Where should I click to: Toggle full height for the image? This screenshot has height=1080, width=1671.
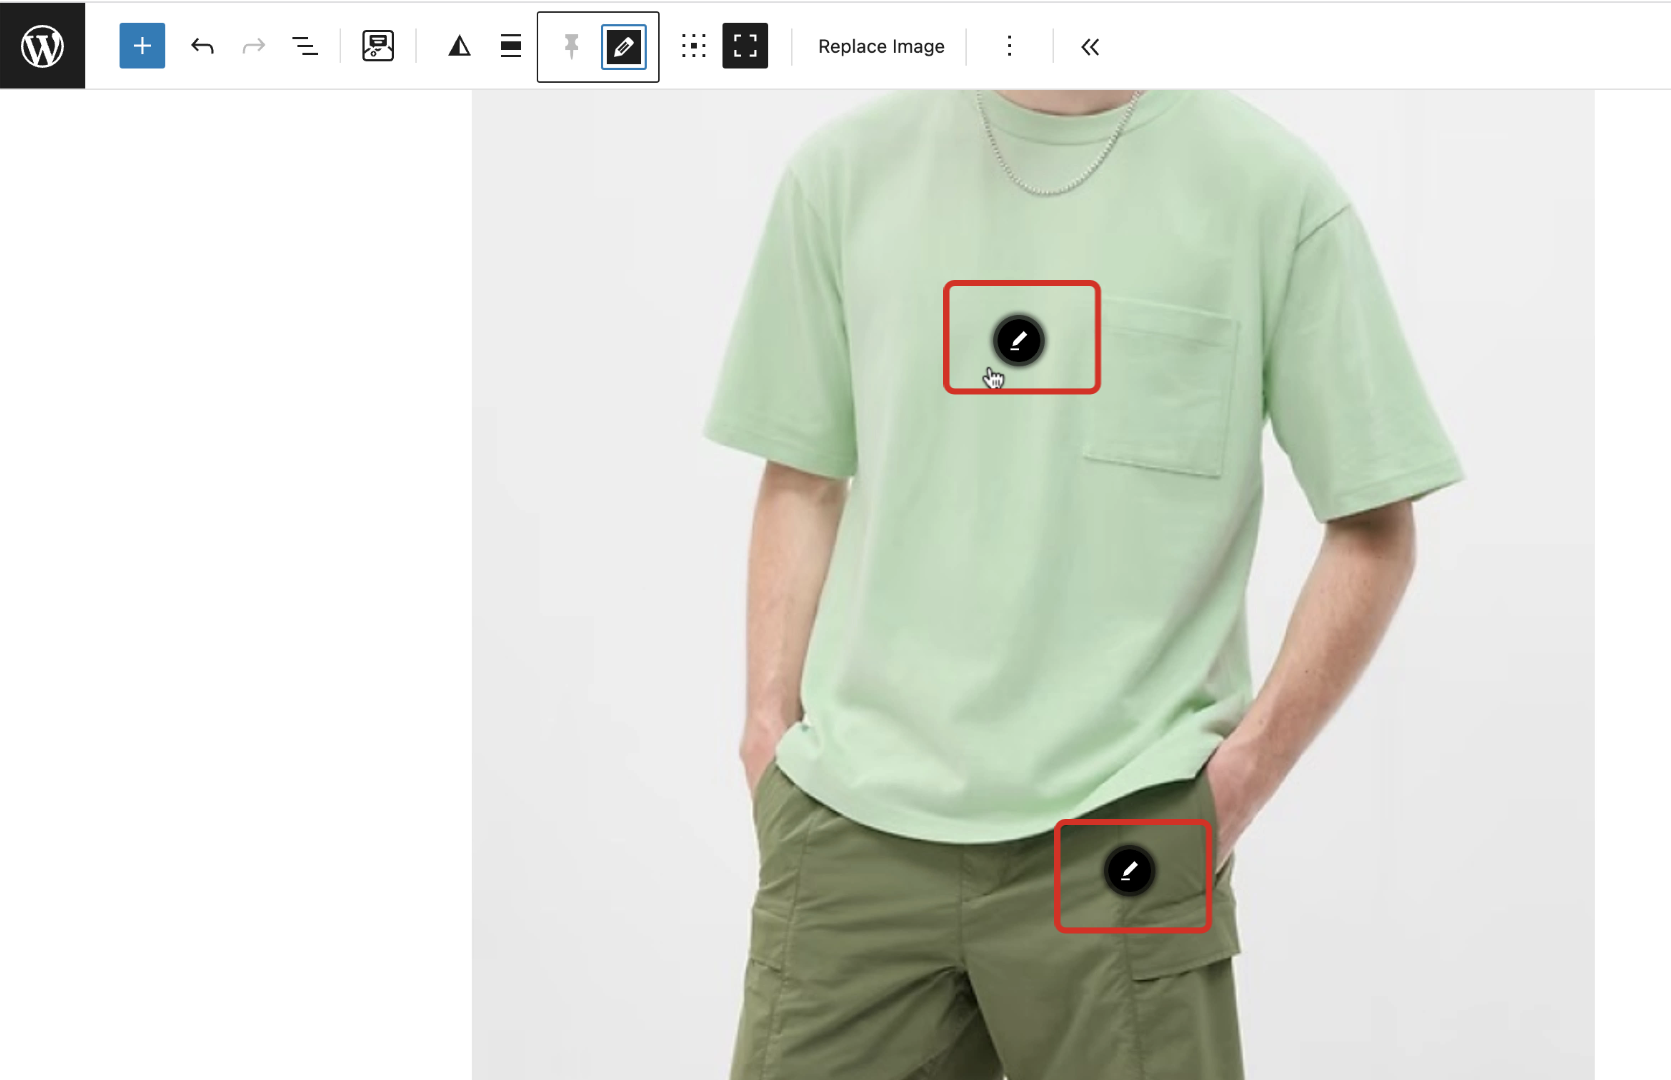(745, 46)
